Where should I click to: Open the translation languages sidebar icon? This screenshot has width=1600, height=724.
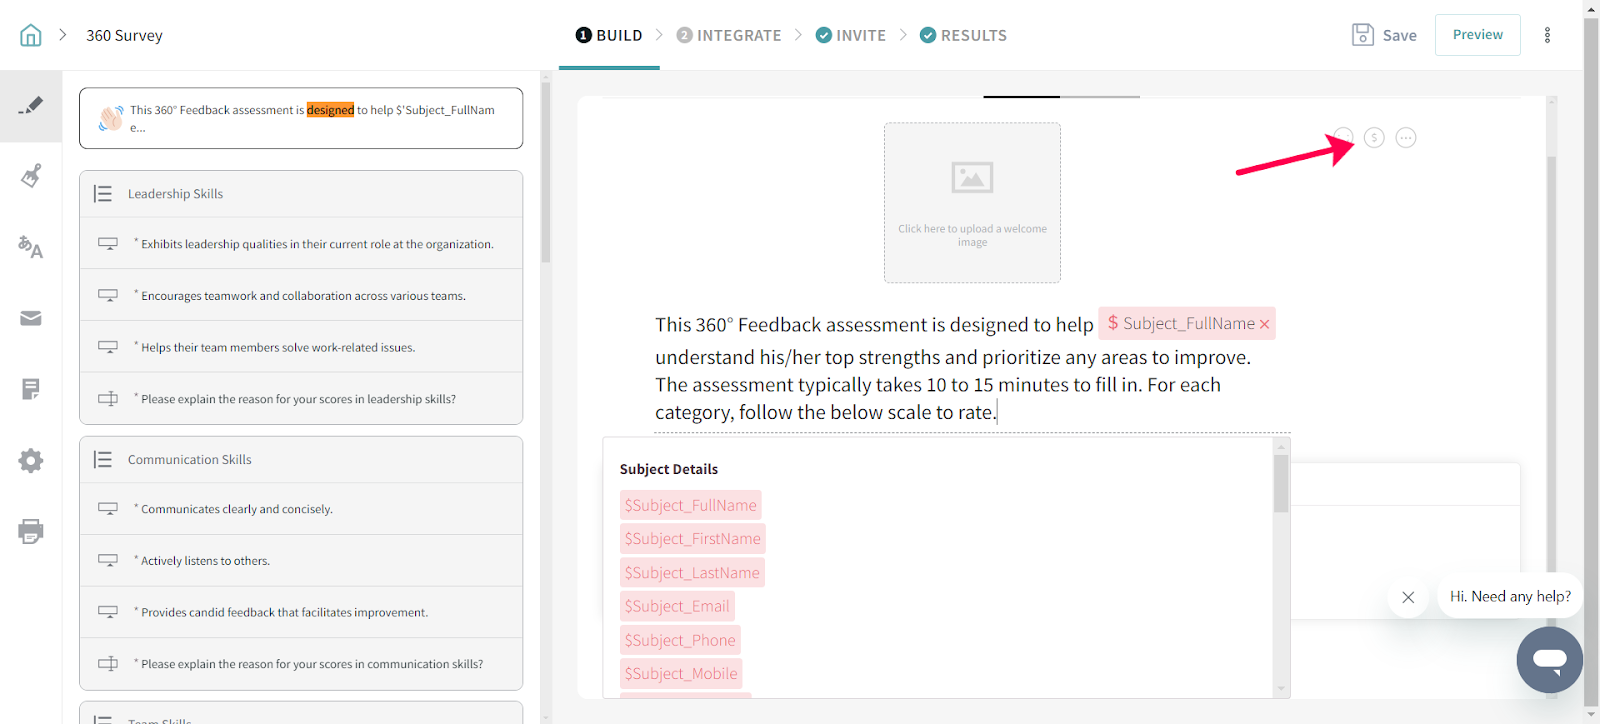coord(31,247)
